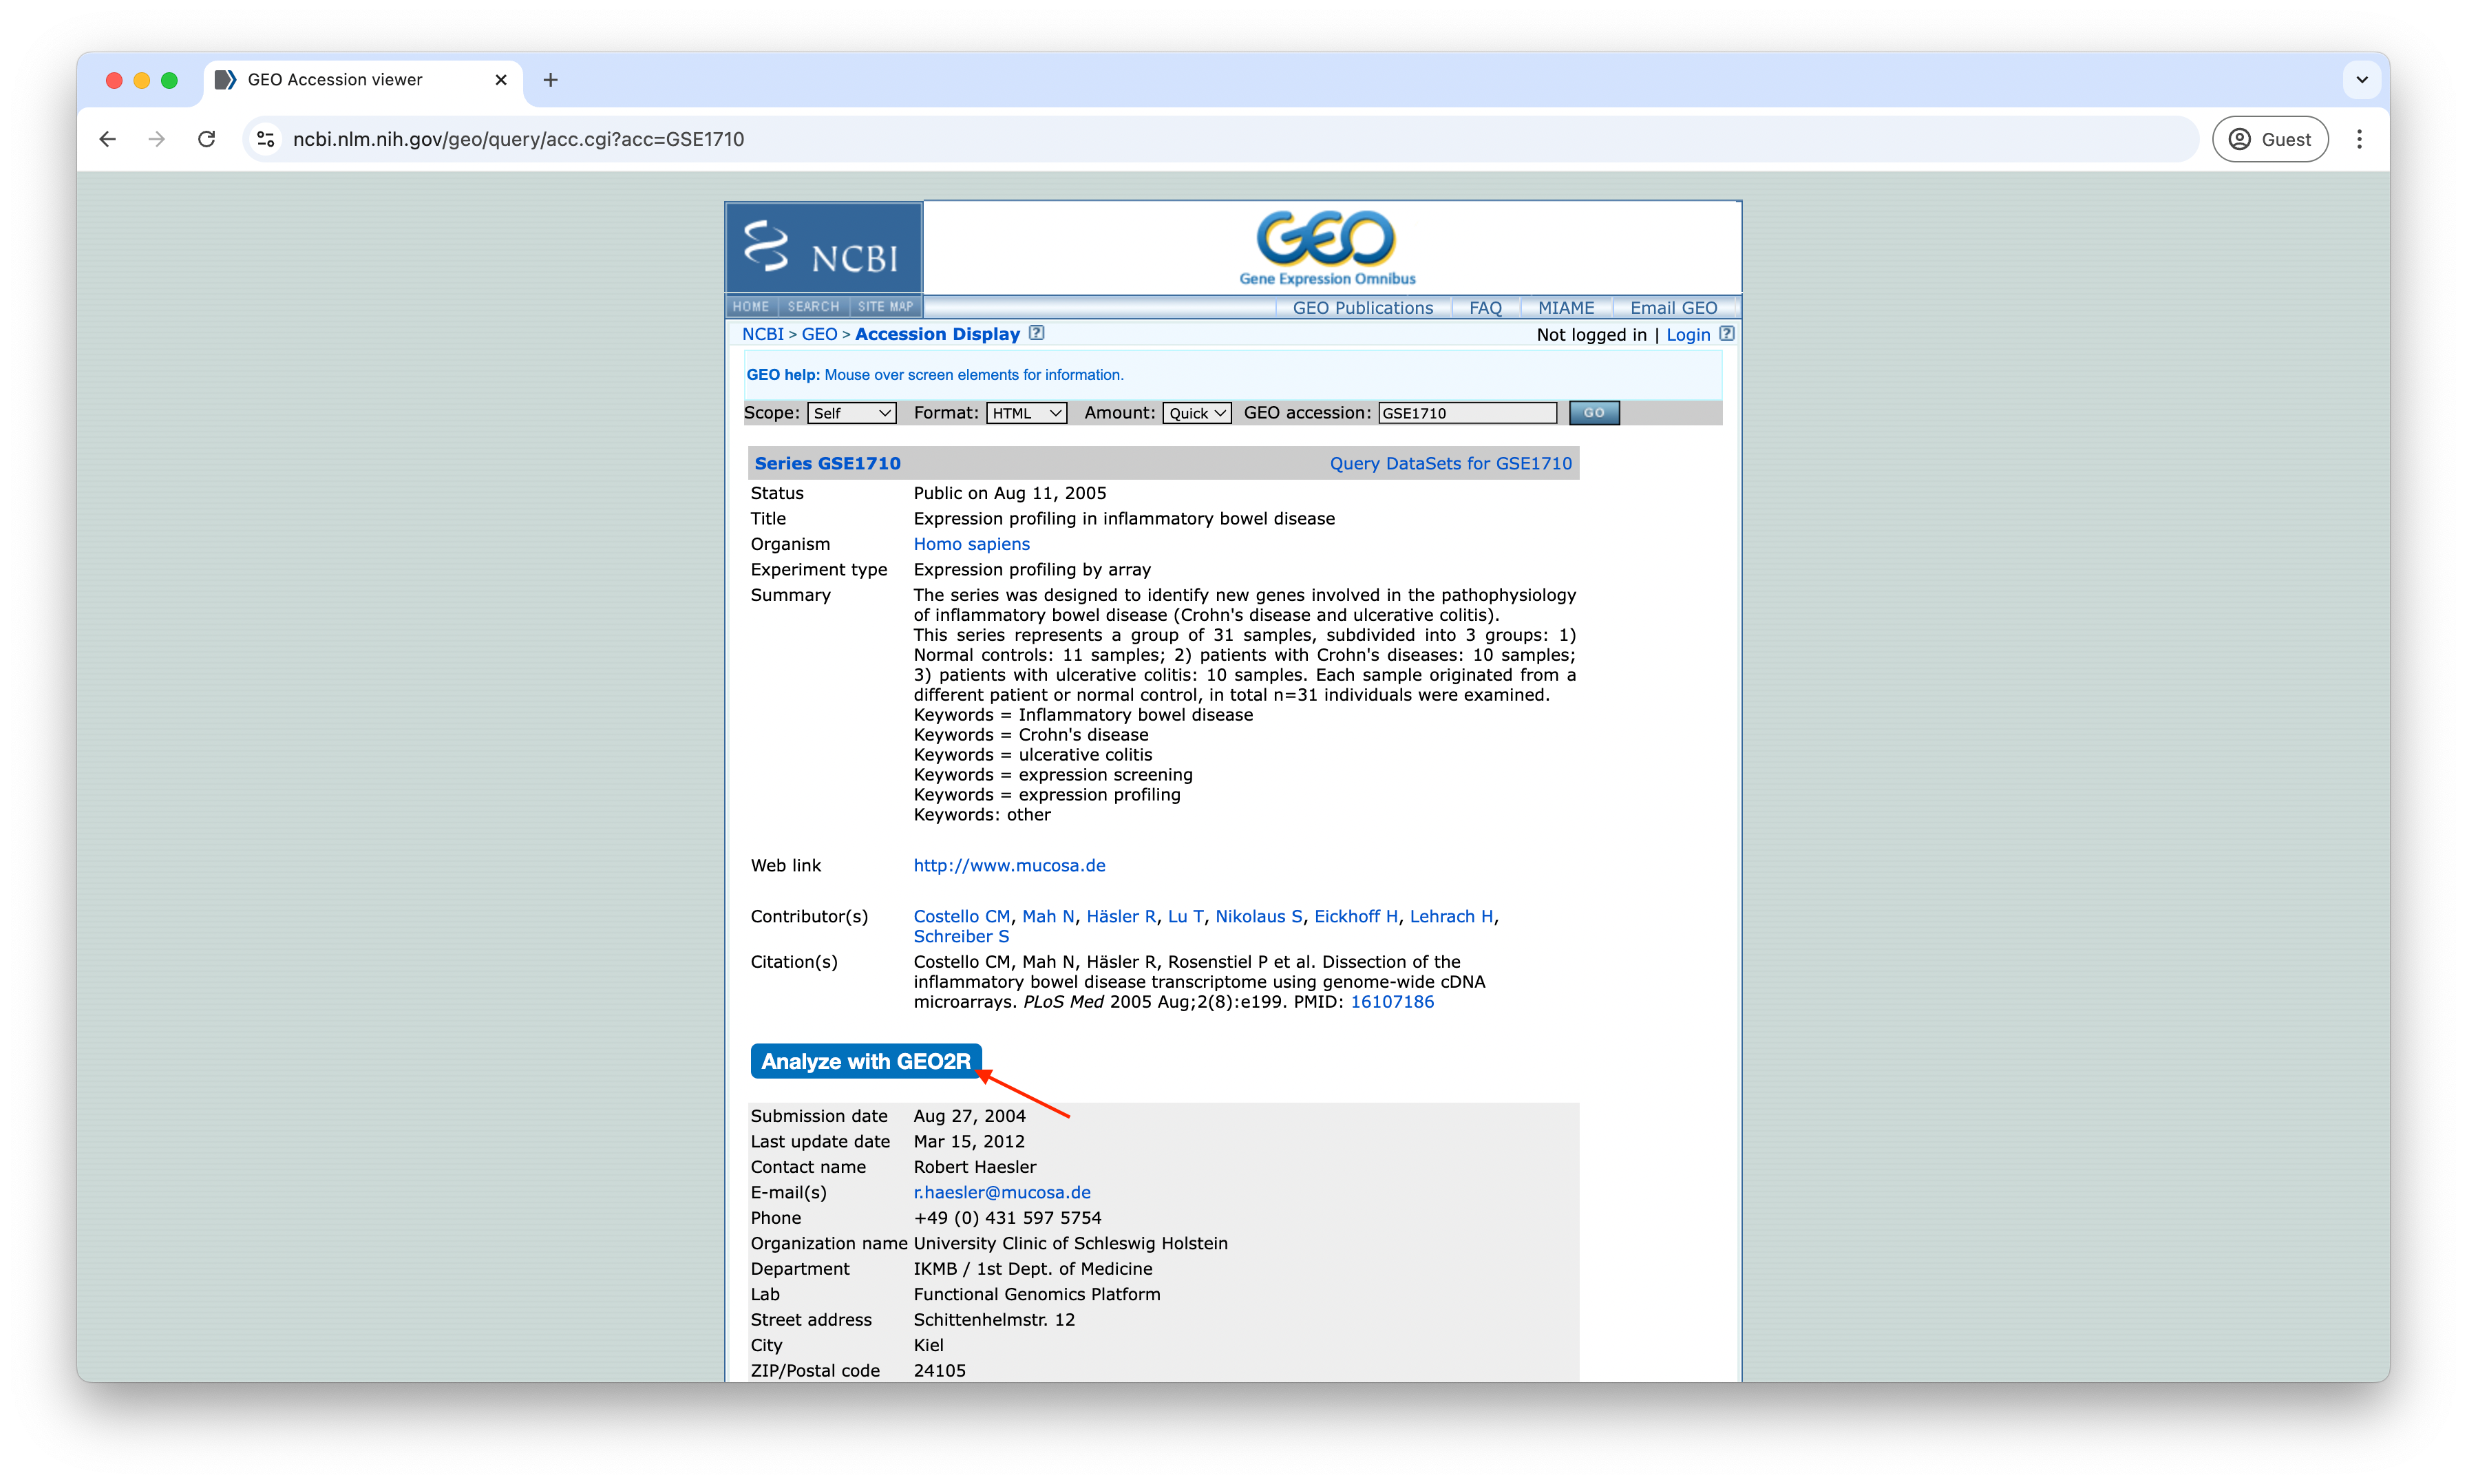Open the Homo sapiens organism link
2467x1484 pixels.
pos(971,544)
